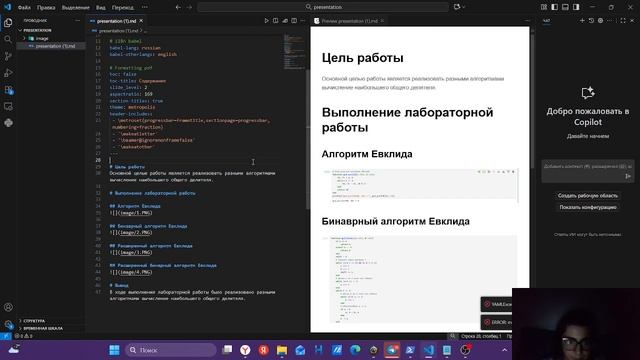Open the Run and Debug view

coord(8,73)
